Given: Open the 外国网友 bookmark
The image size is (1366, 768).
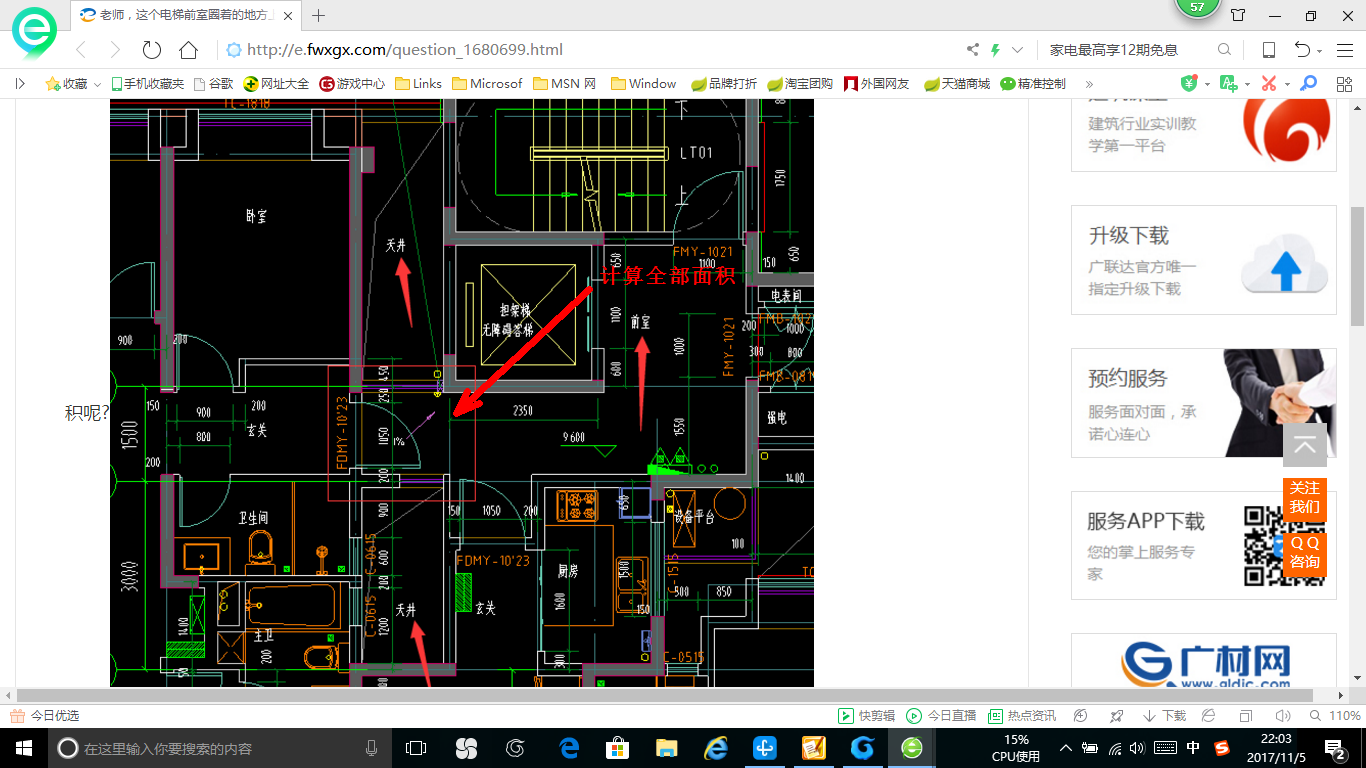Looking at the screenshot, I should tap(877, 84).
